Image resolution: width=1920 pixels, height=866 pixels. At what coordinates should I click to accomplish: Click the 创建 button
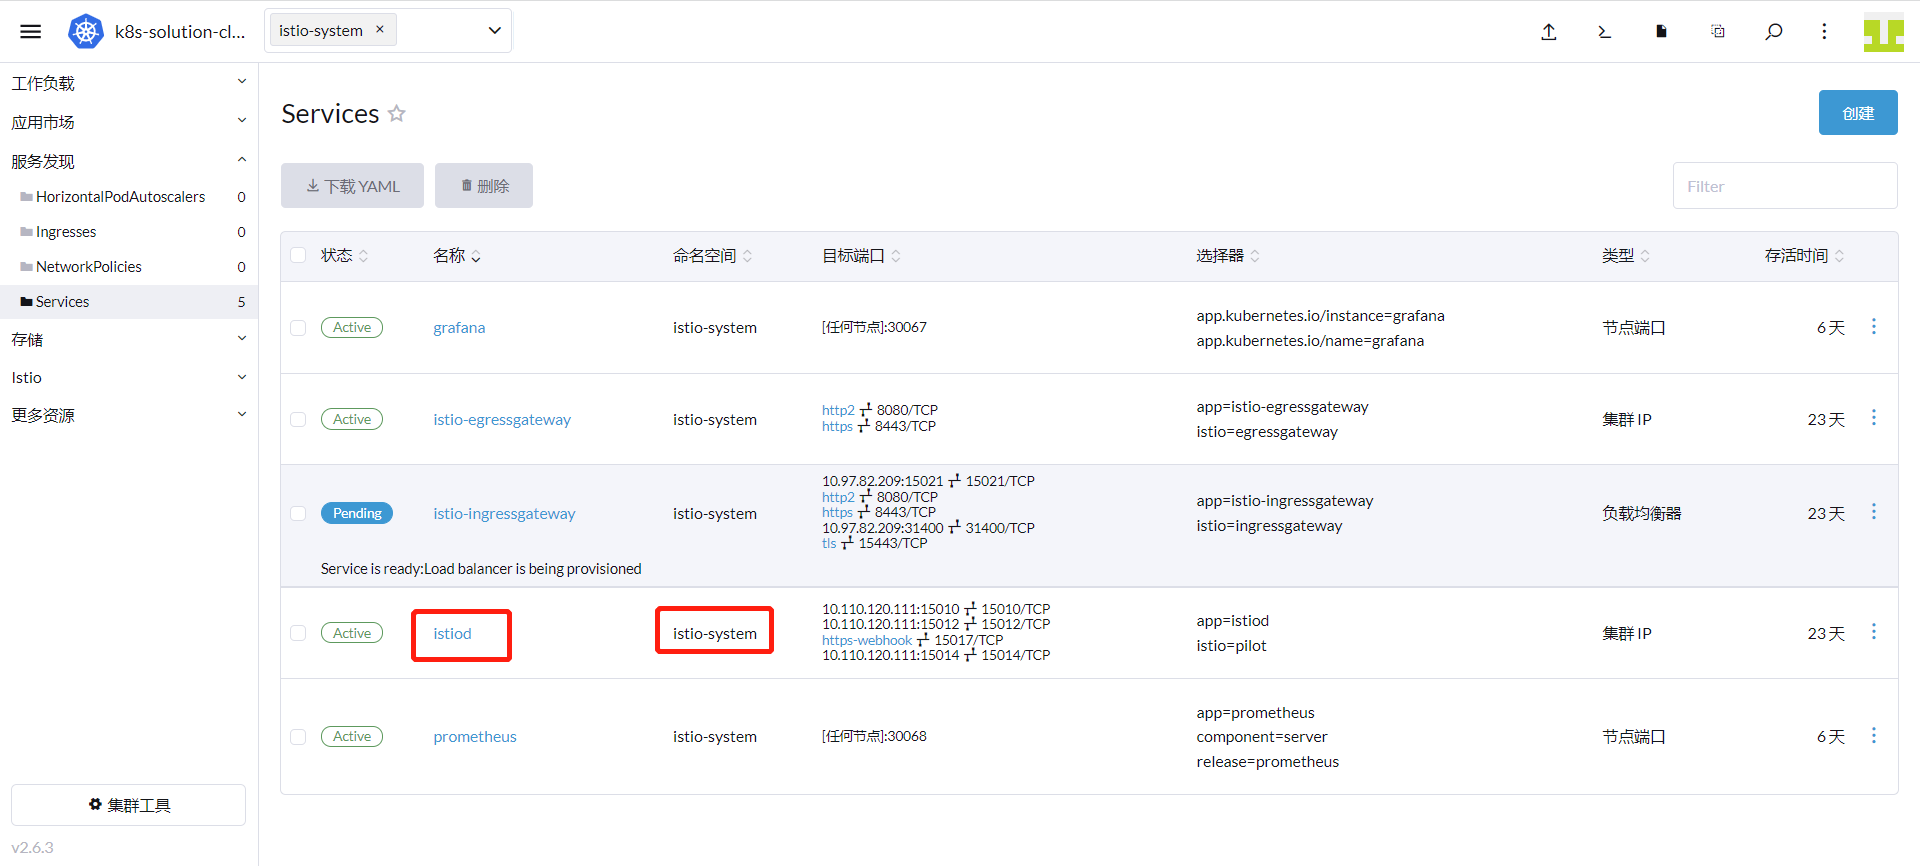[x=1858, y=113]
